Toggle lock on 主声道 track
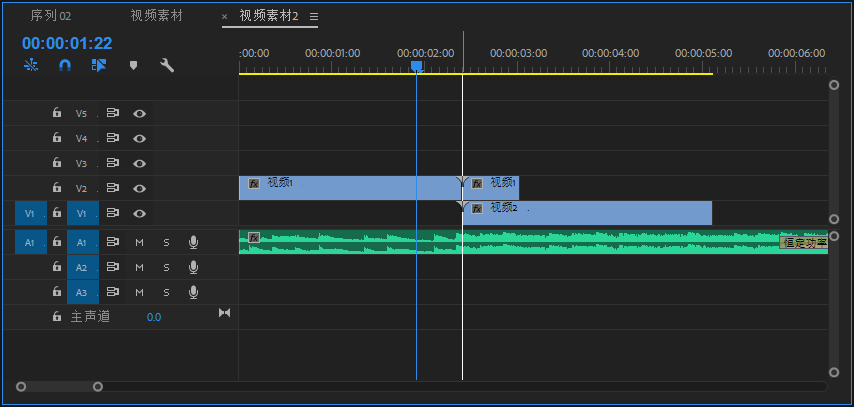854x407 pixels. click(57, 317)
